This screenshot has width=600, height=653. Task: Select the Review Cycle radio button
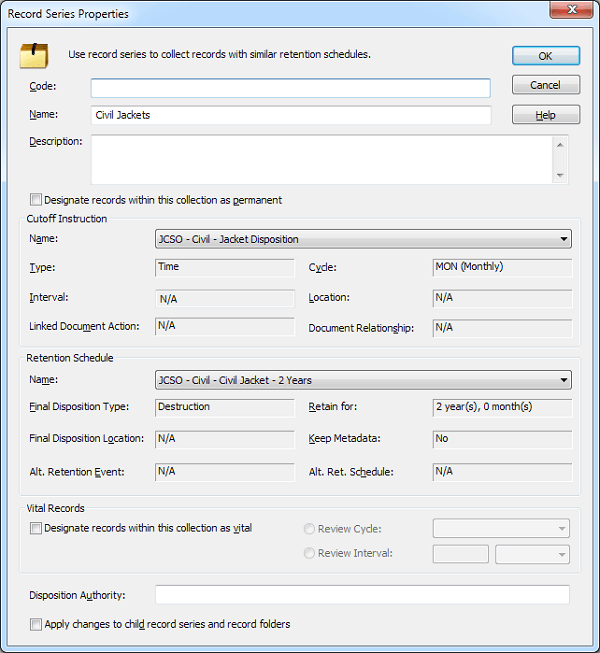click(309, 529)
